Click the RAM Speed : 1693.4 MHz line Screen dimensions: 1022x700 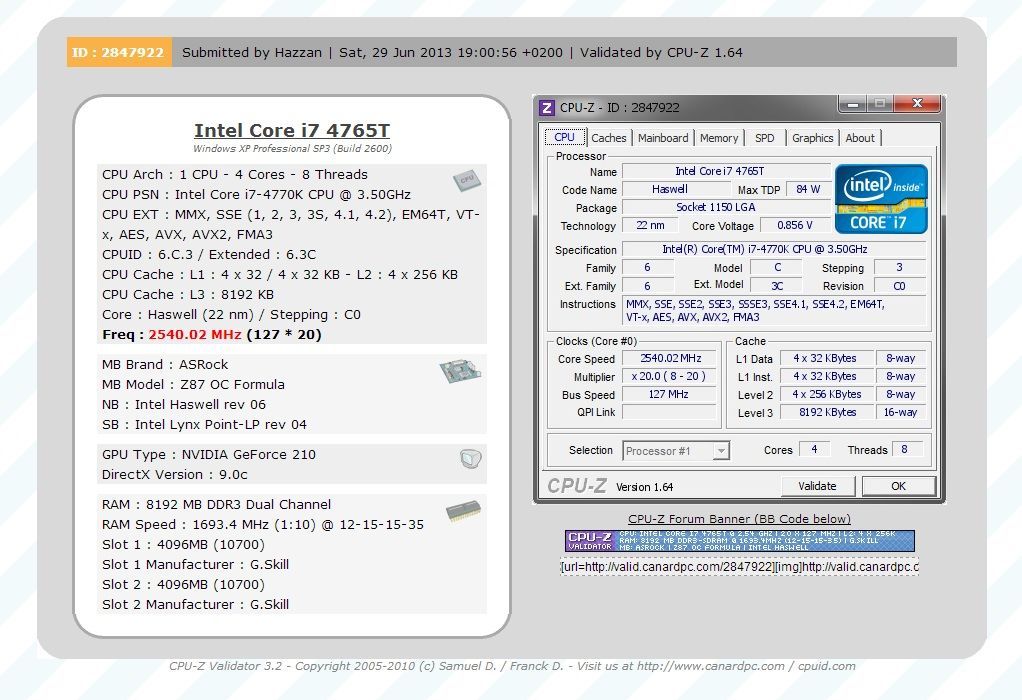tap(263, 525)
